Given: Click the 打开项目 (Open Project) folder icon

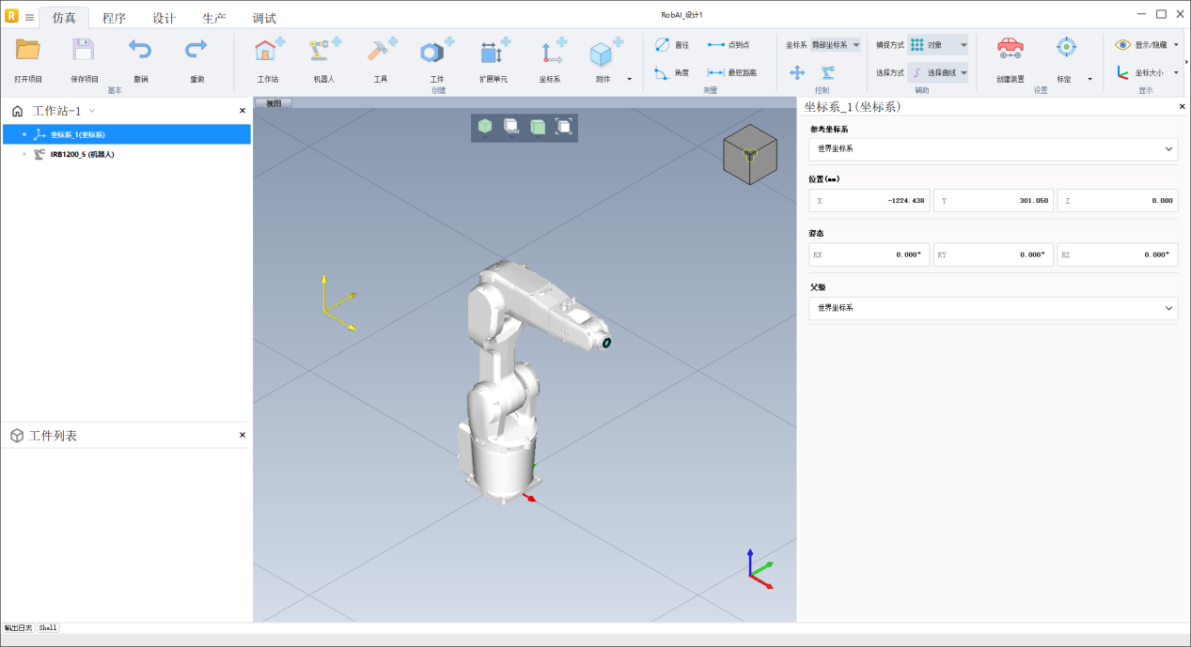Looking at the screenshot, I should point(28,50).
